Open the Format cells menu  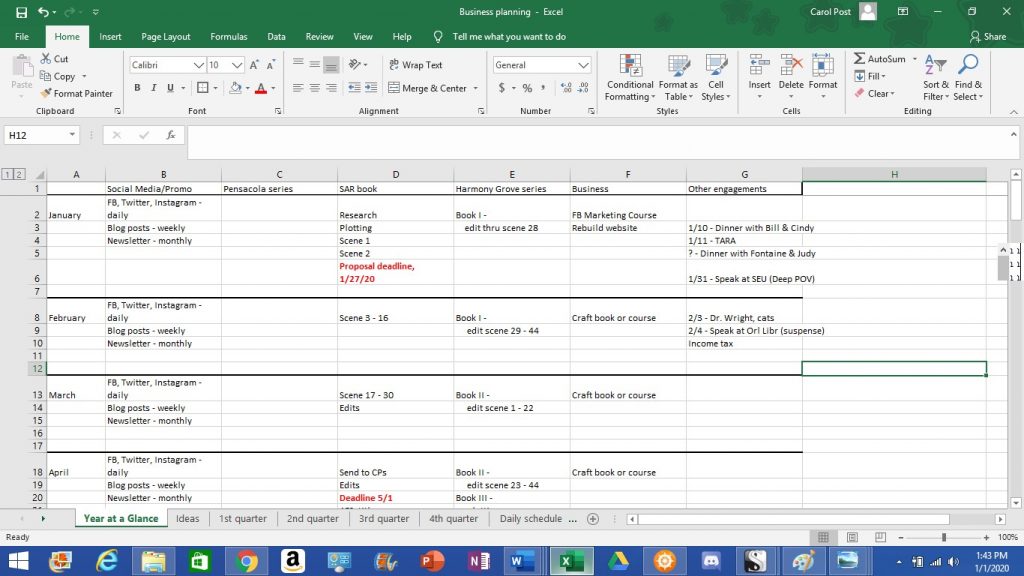[x=823, y=76]
